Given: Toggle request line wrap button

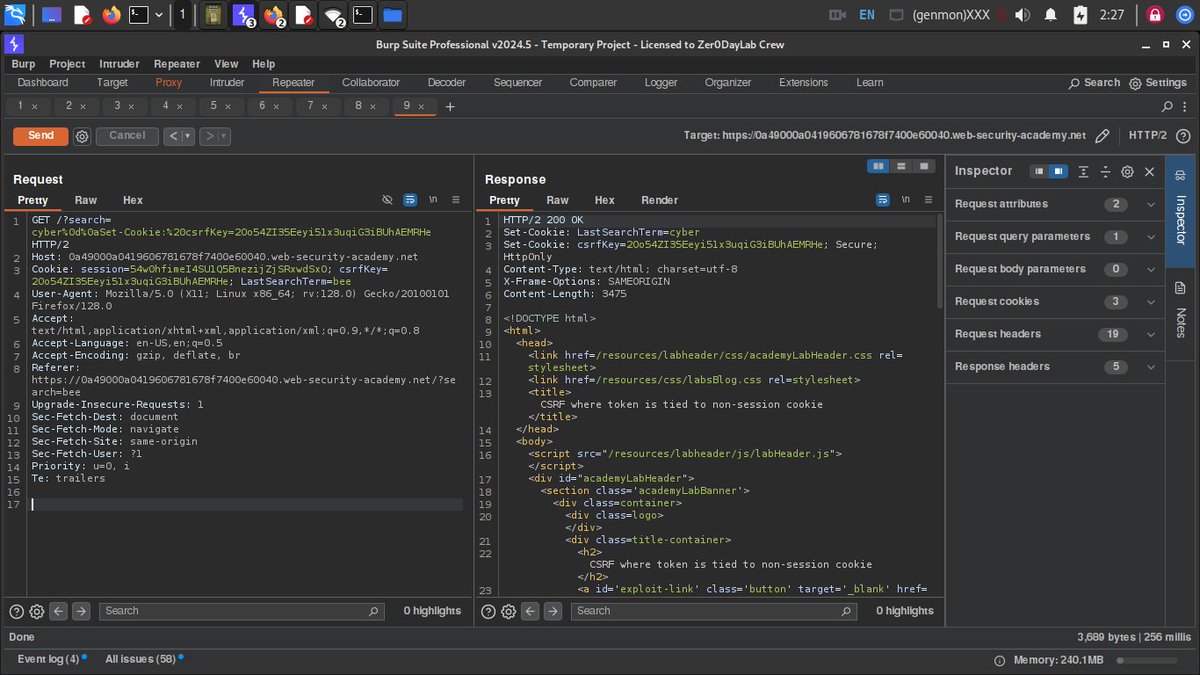Looking at the screenshot, I should pos(410,200).
